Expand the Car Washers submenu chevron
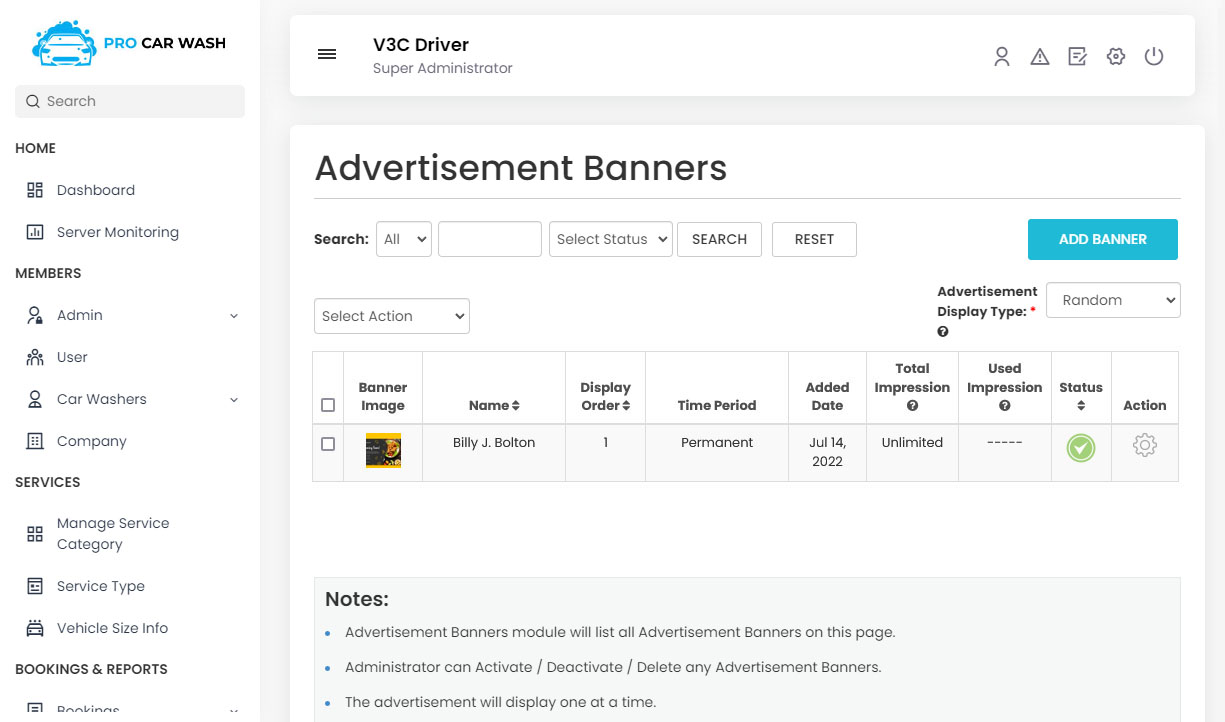 (234, 400)
